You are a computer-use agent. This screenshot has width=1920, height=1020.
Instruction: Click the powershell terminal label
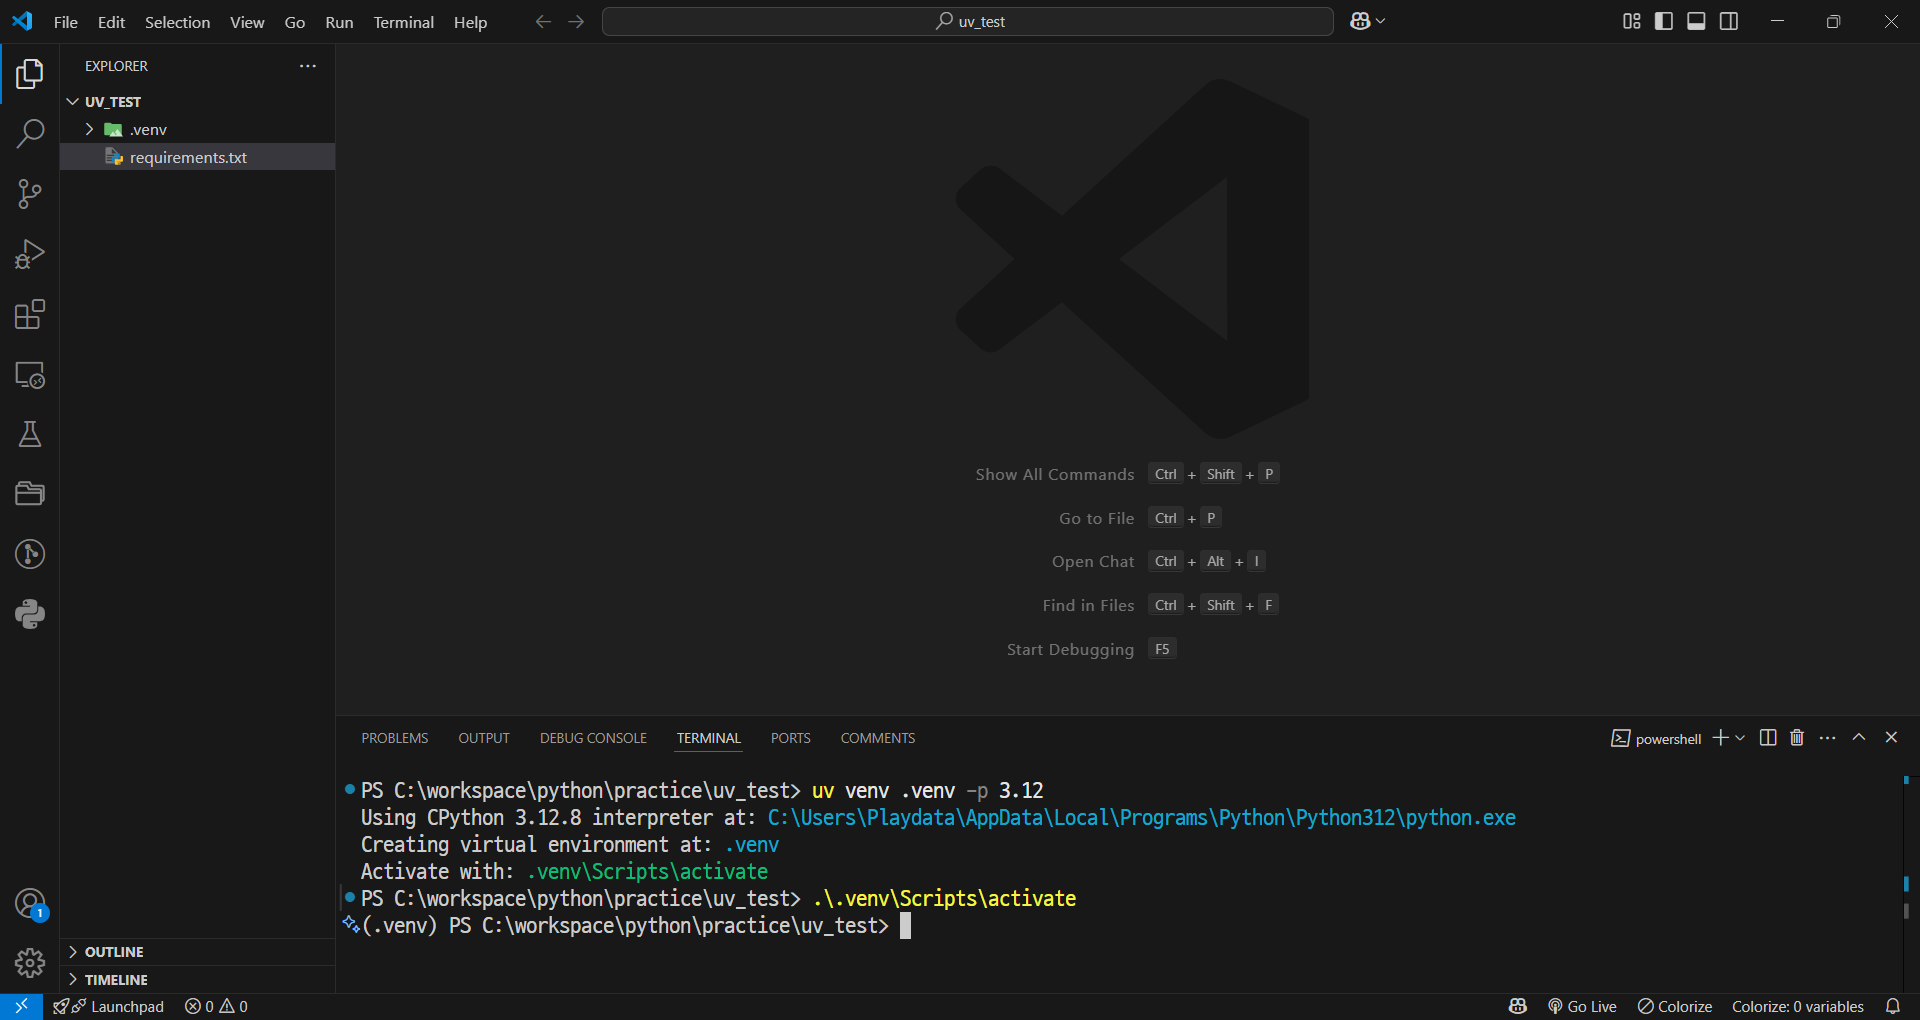[1657, 738]
